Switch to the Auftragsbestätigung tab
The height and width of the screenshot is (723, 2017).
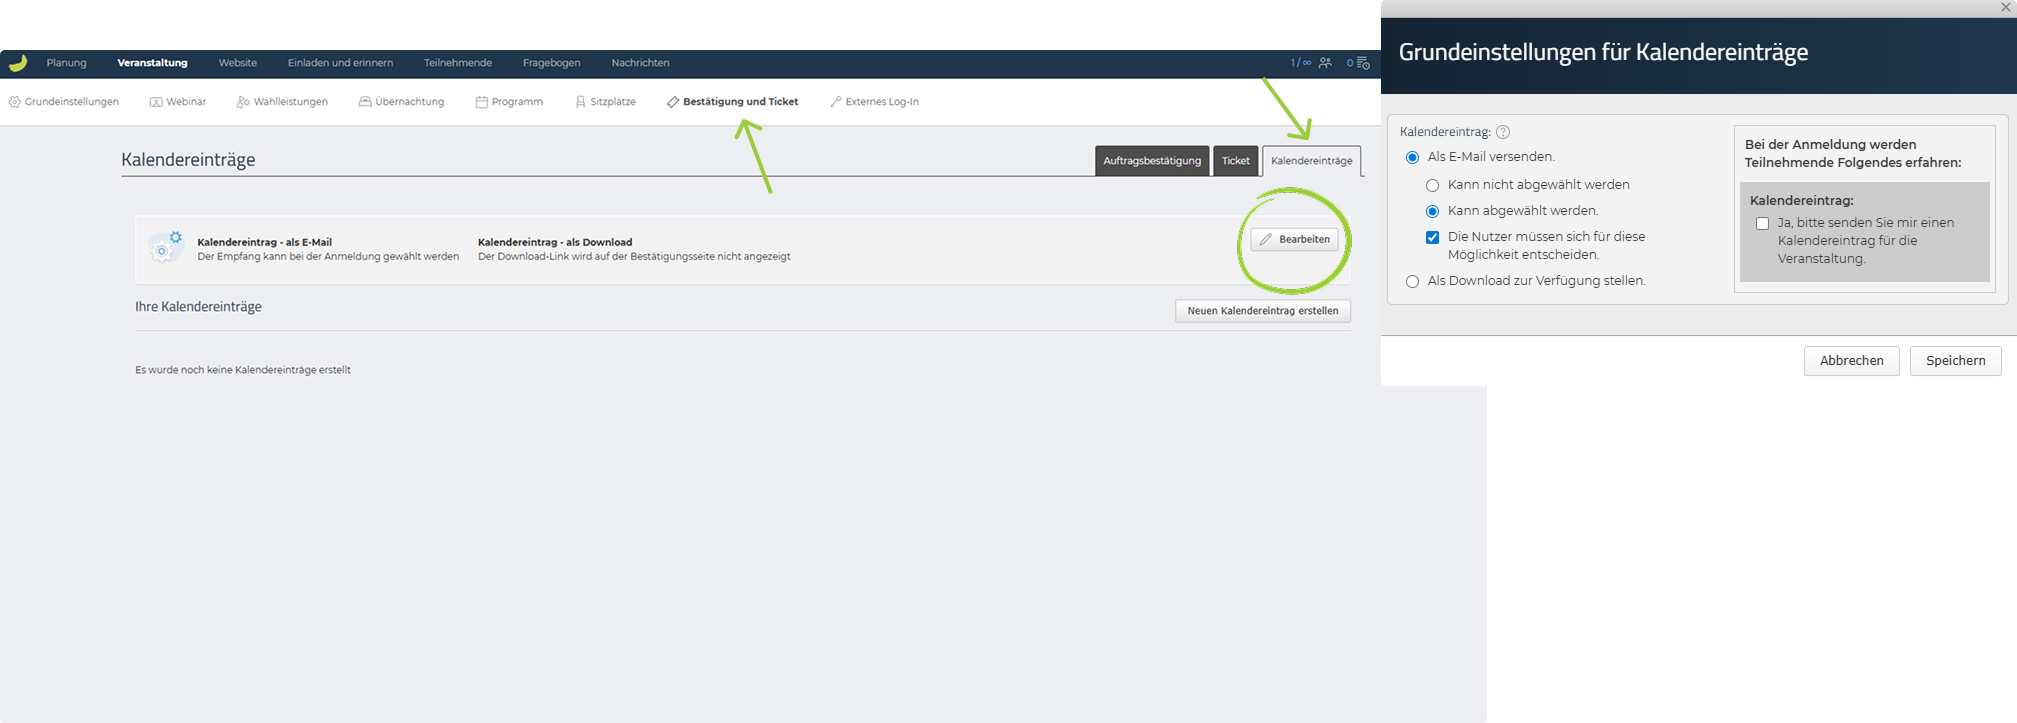[1152, 161]
